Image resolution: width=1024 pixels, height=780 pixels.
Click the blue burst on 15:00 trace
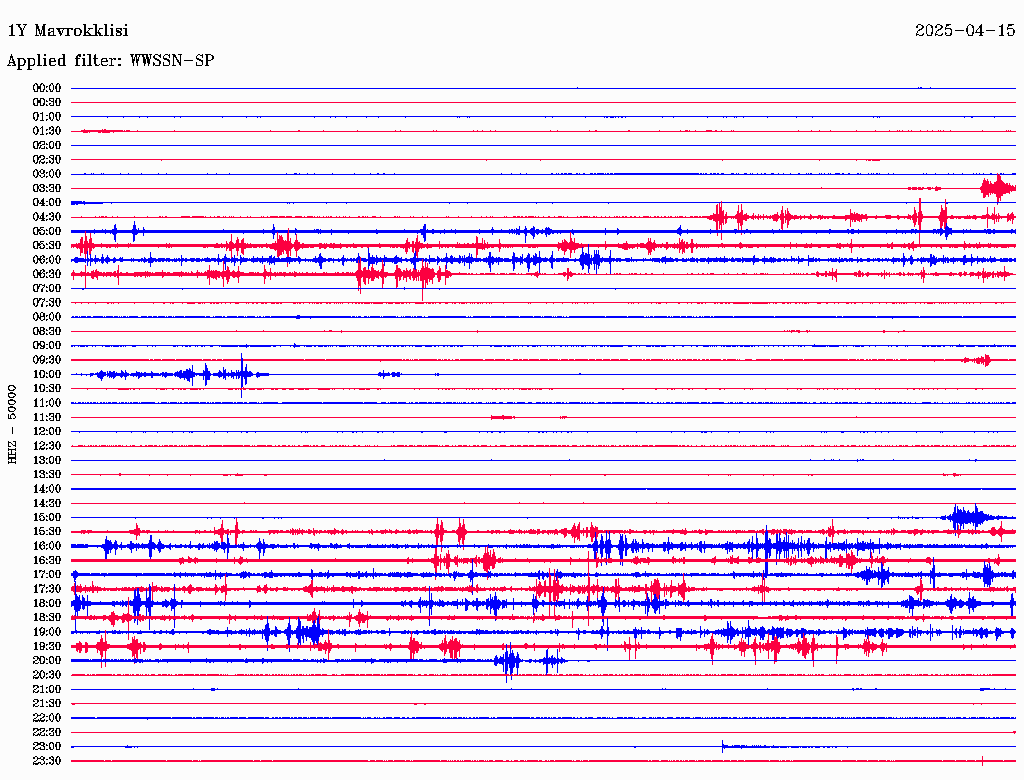(x=968, y=518)
